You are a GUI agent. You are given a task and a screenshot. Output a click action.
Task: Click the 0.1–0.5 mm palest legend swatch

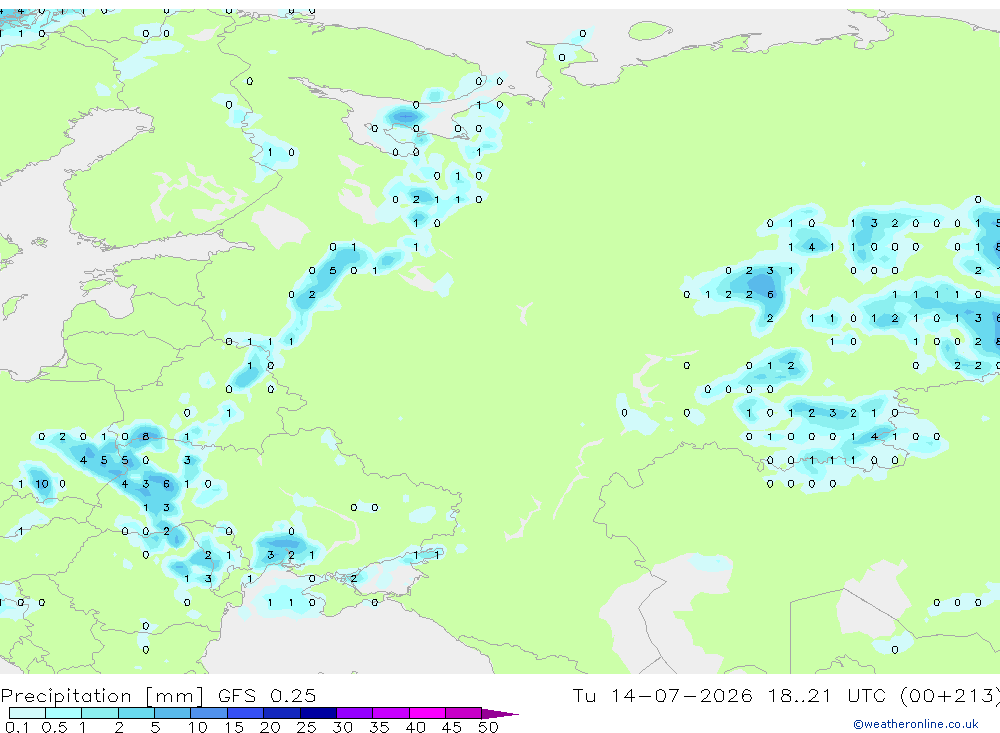click(27, 713)
